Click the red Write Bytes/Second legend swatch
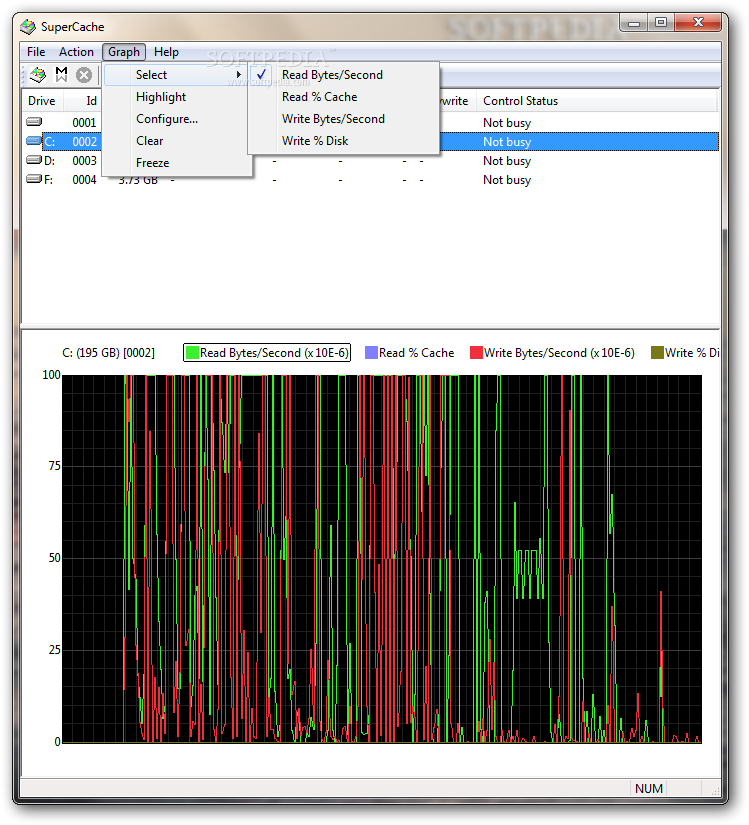The image size is (749, 825). (477, 353)
